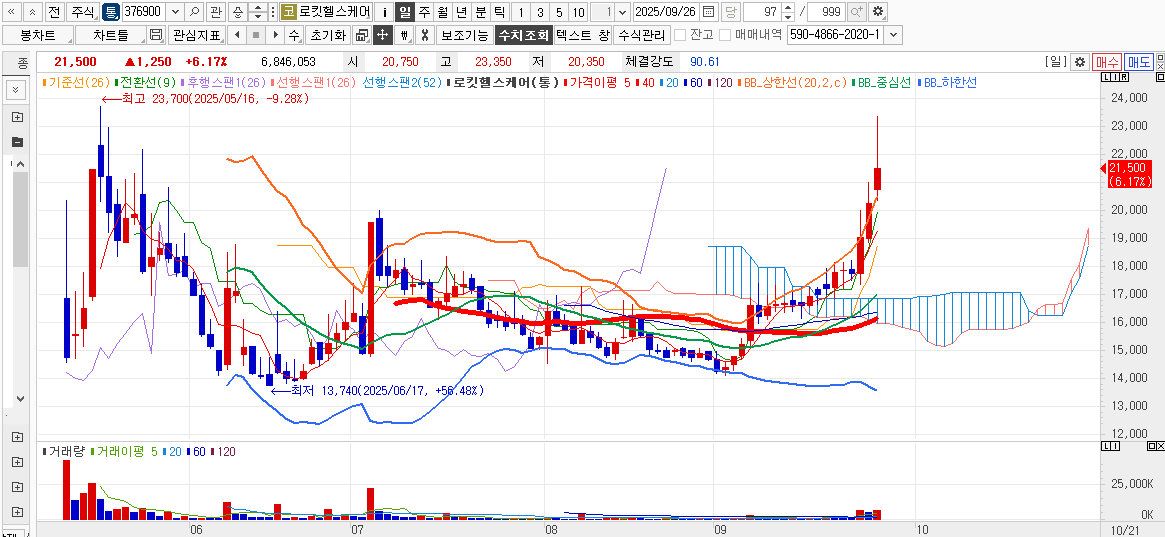Toggle the 수치조회 value lookup mode

point(523,35)
